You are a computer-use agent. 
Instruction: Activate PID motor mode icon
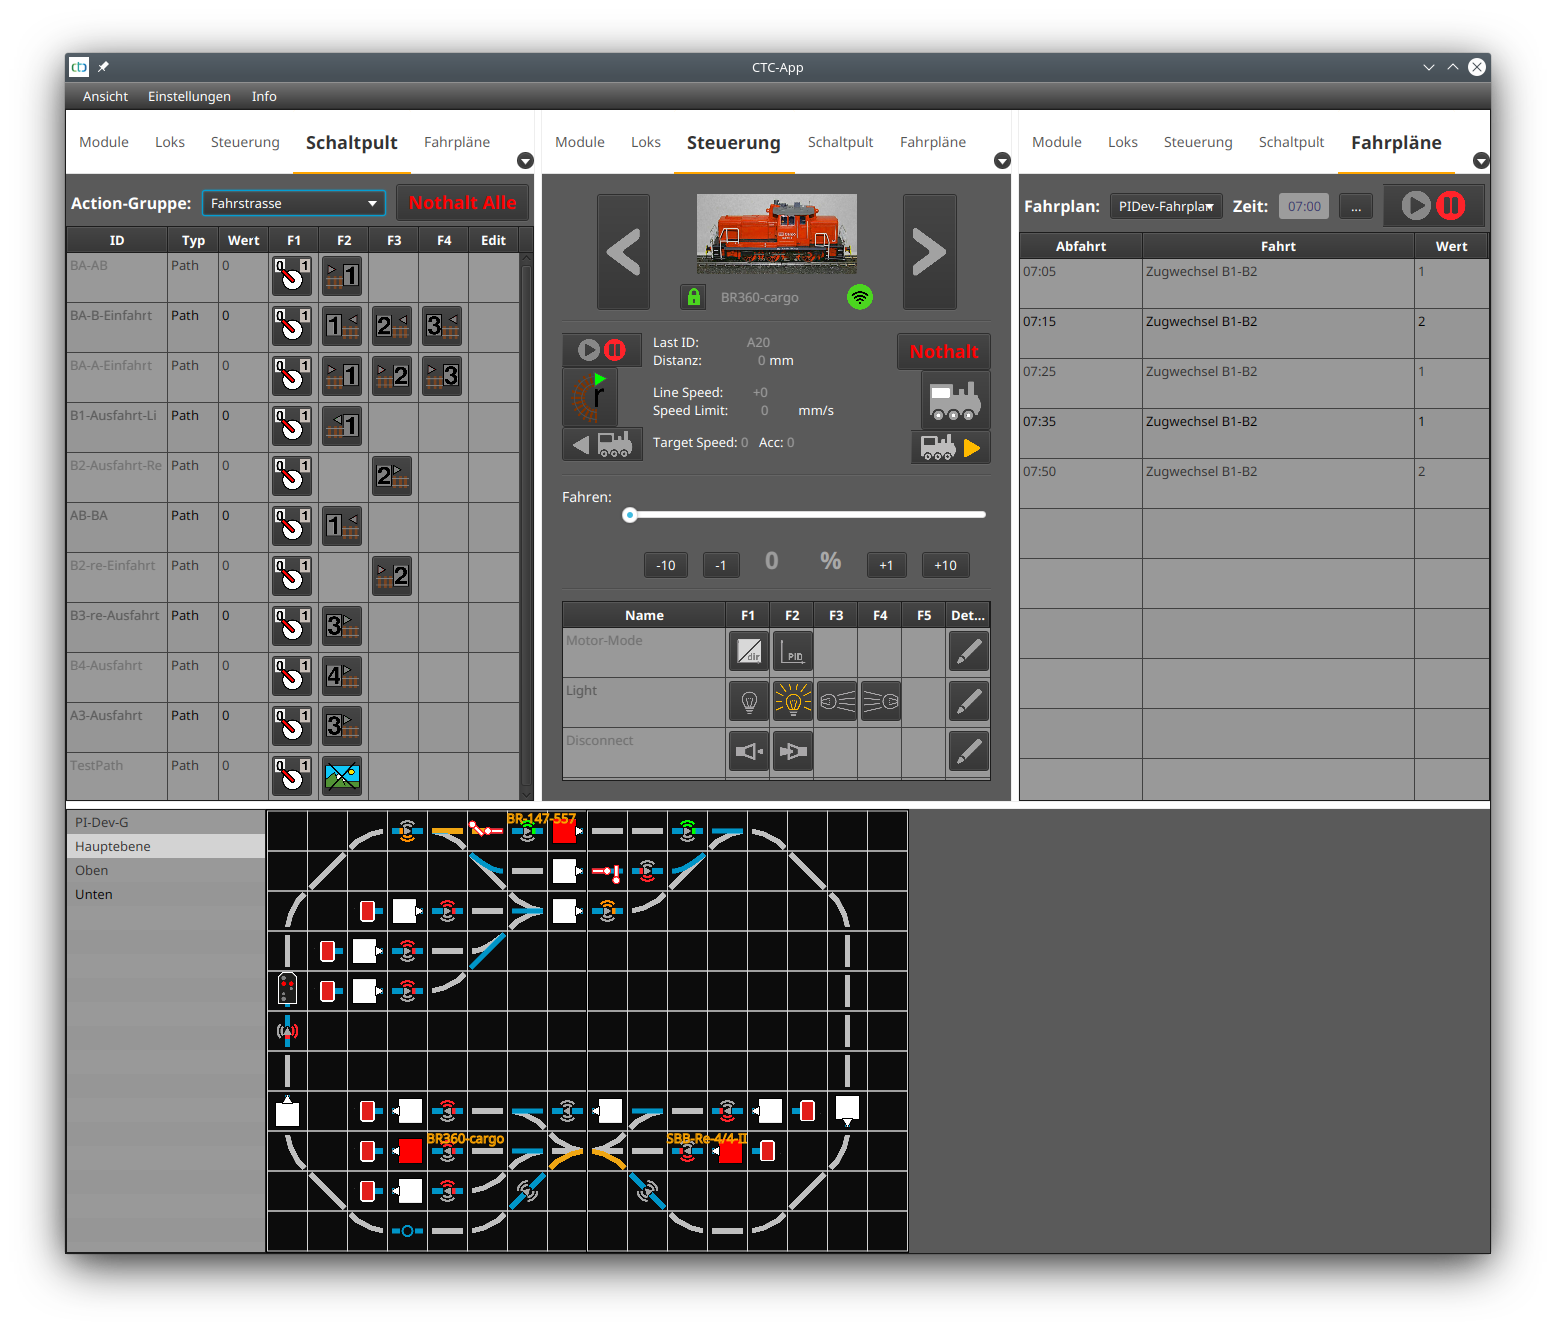click(x=792, y=652)
